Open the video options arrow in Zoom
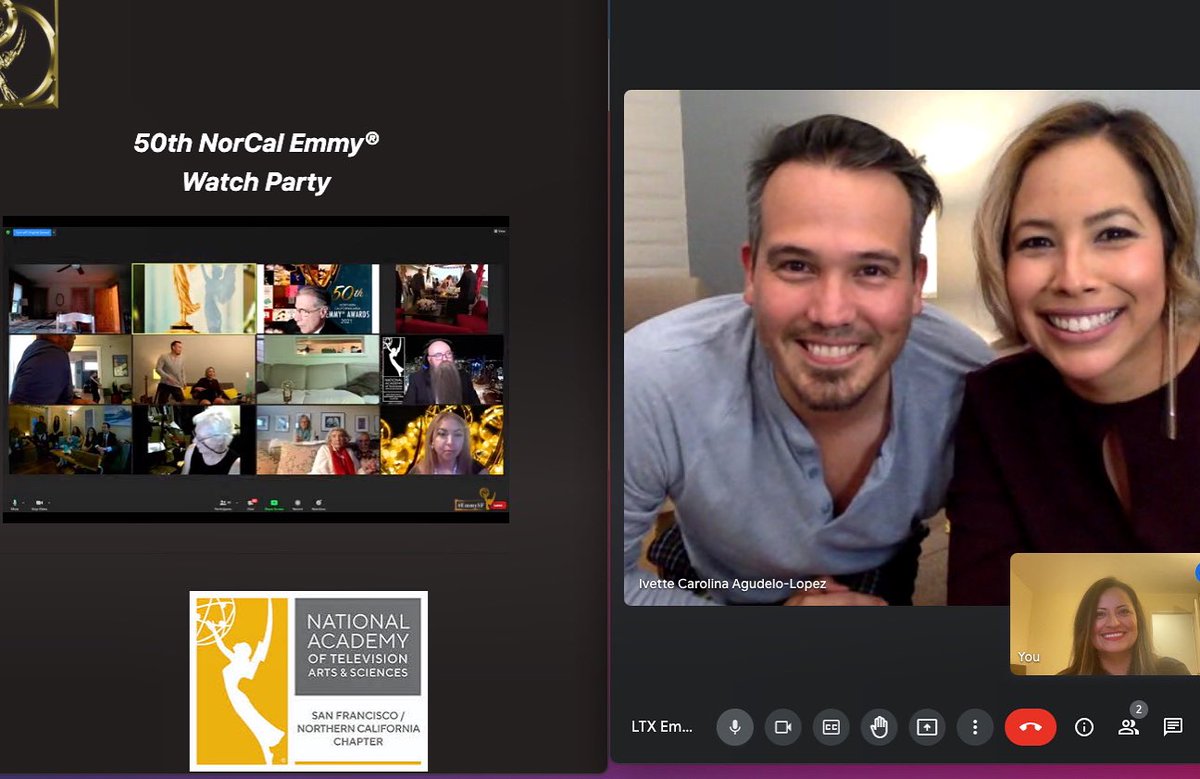This screenshot has width=1200, height=779. [48, 502]
